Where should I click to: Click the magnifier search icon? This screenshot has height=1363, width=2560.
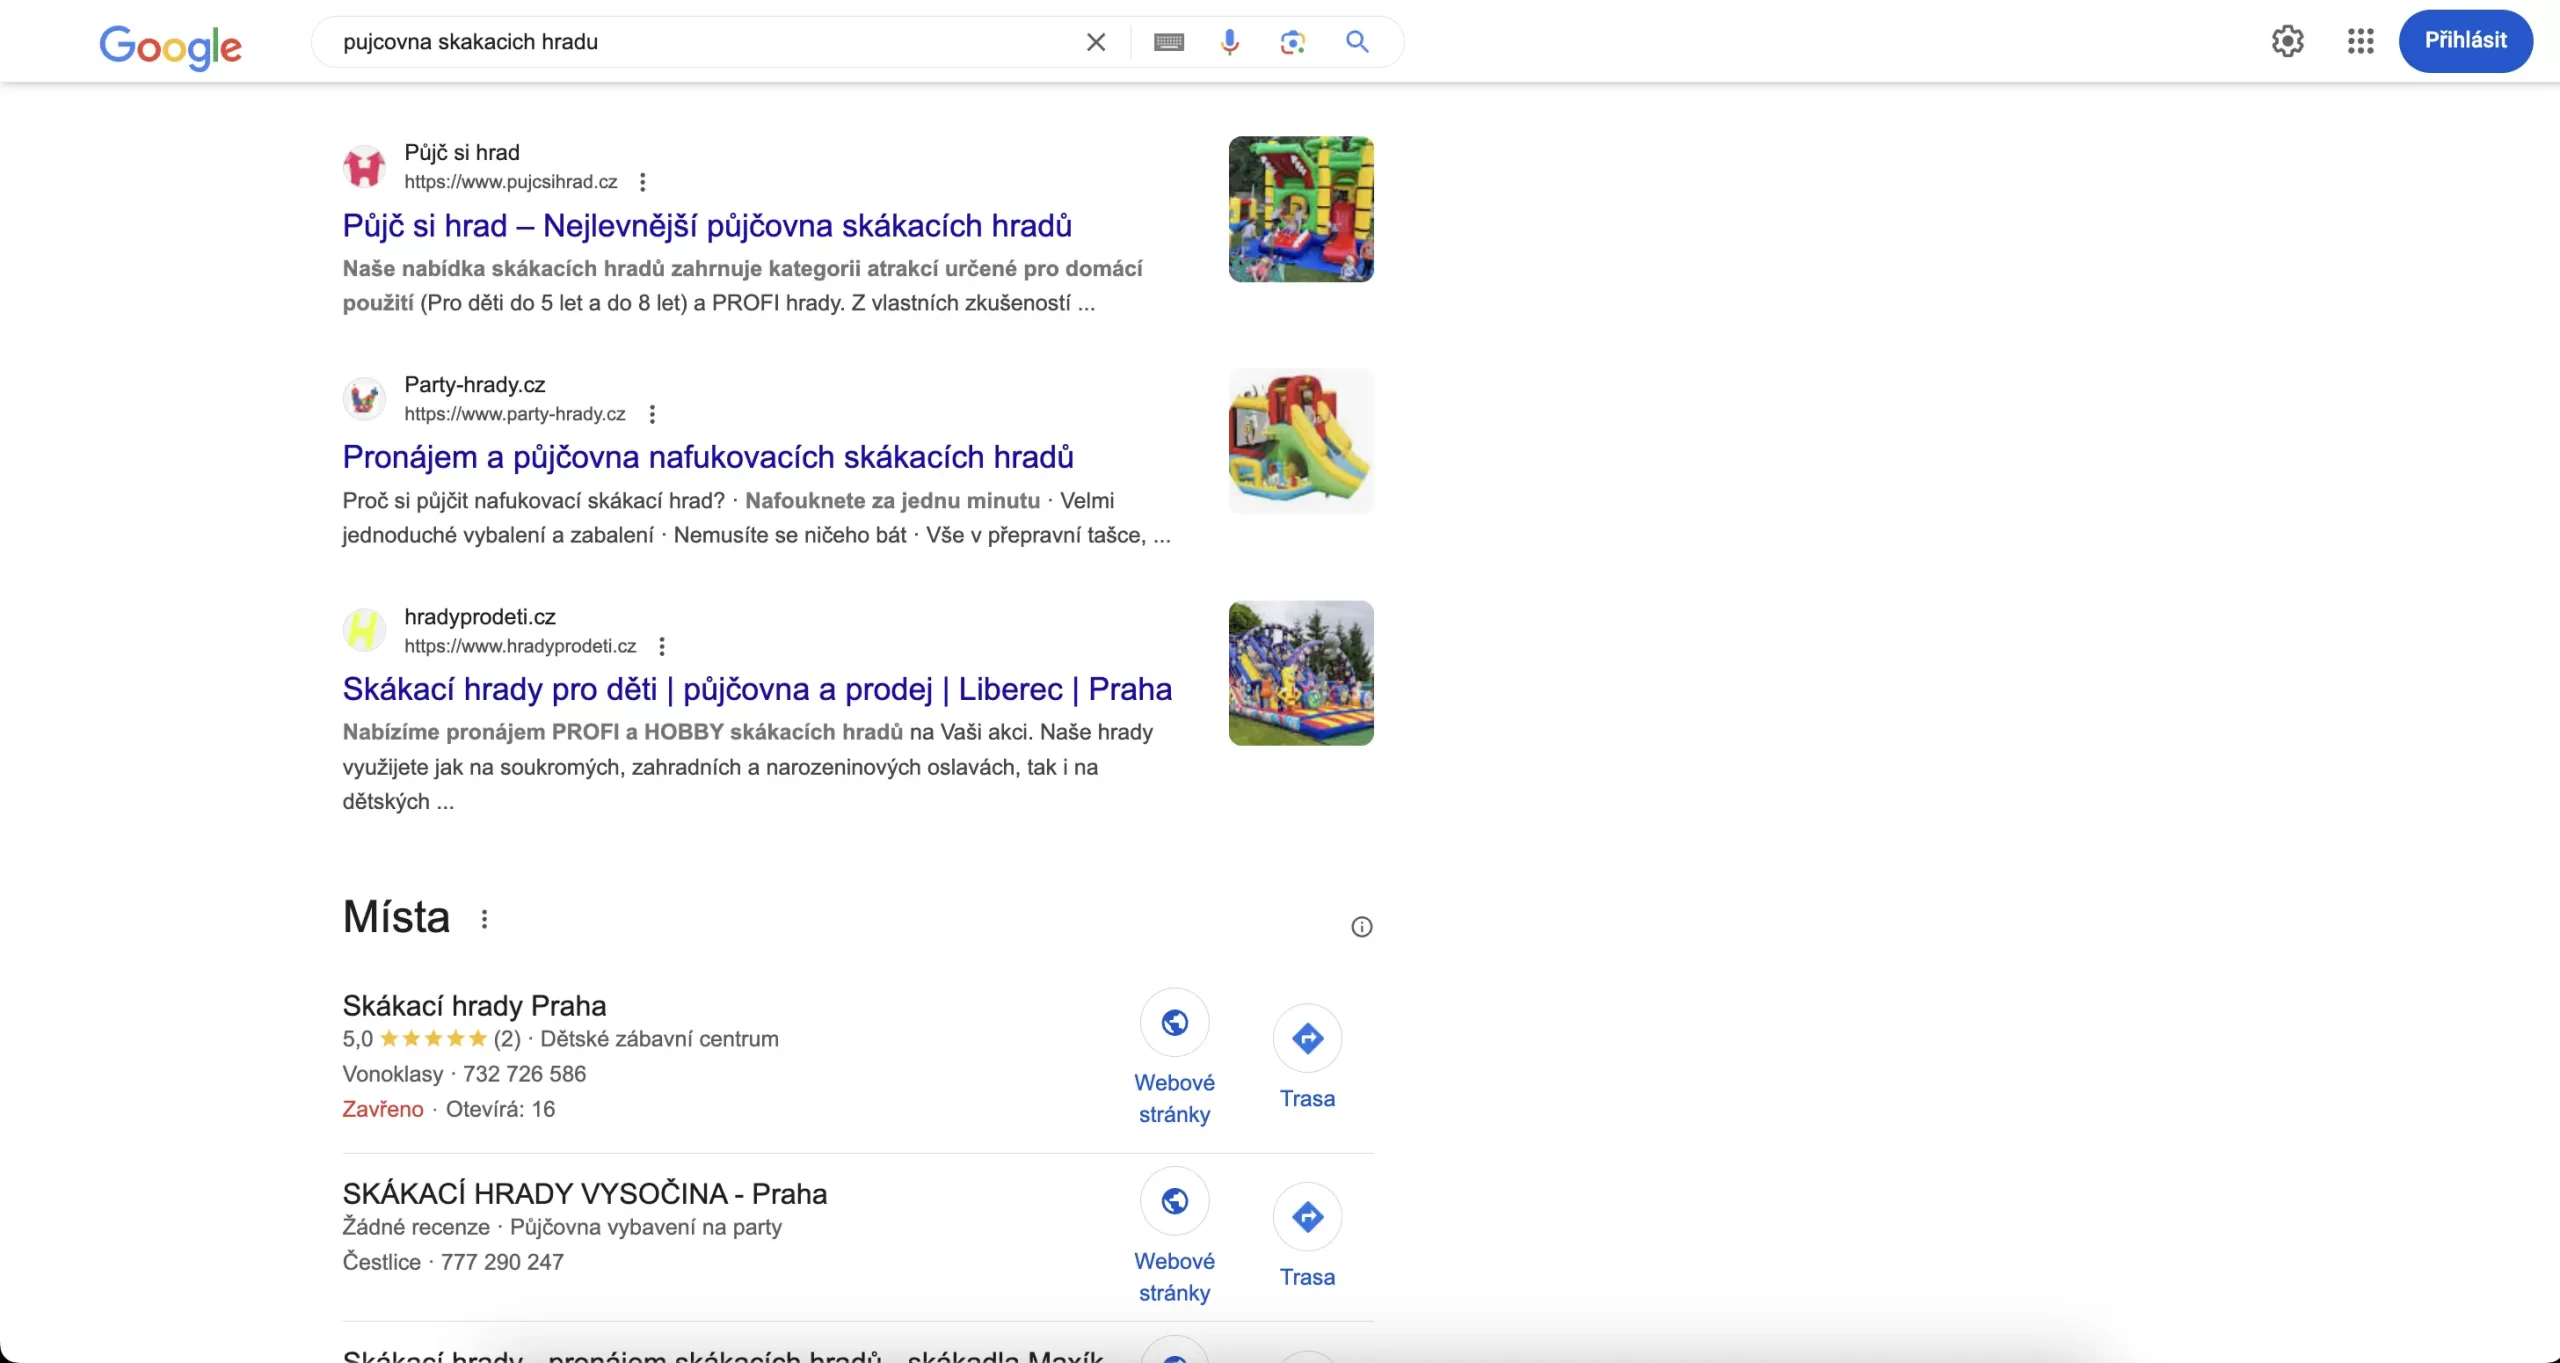[x=1357, y=42]
